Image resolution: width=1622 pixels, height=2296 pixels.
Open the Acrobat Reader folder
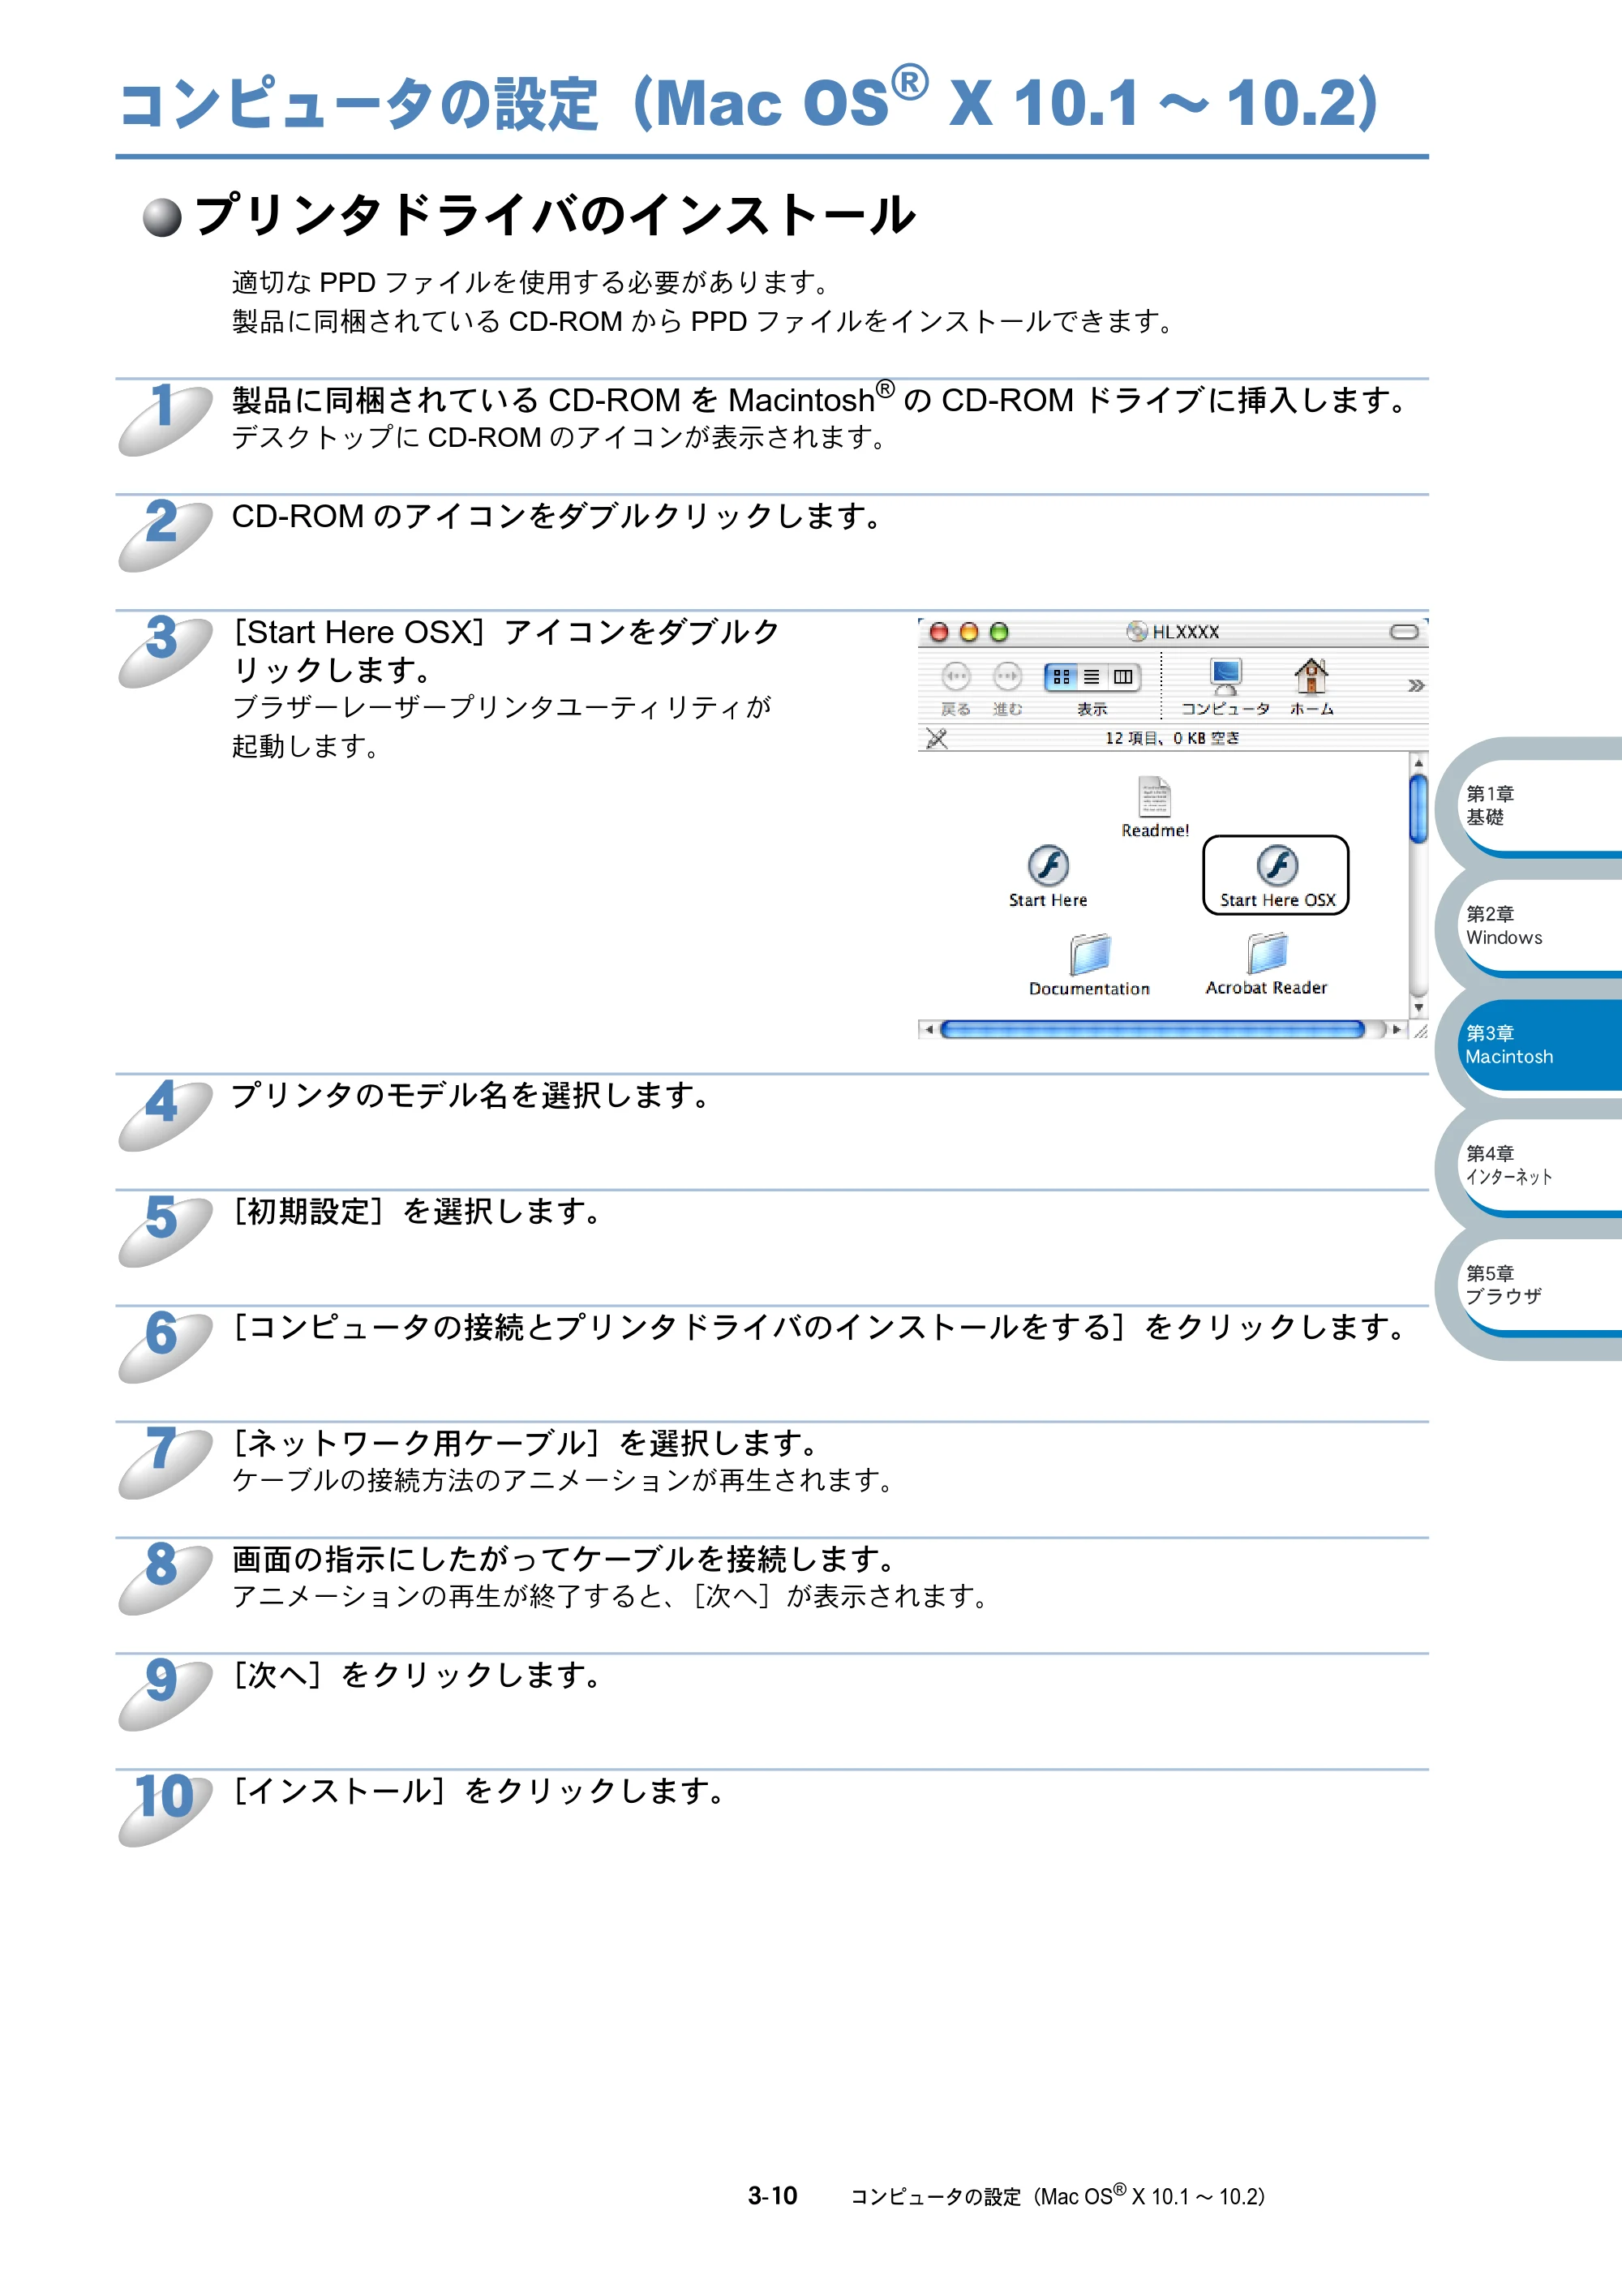(x=1267, y=954)
